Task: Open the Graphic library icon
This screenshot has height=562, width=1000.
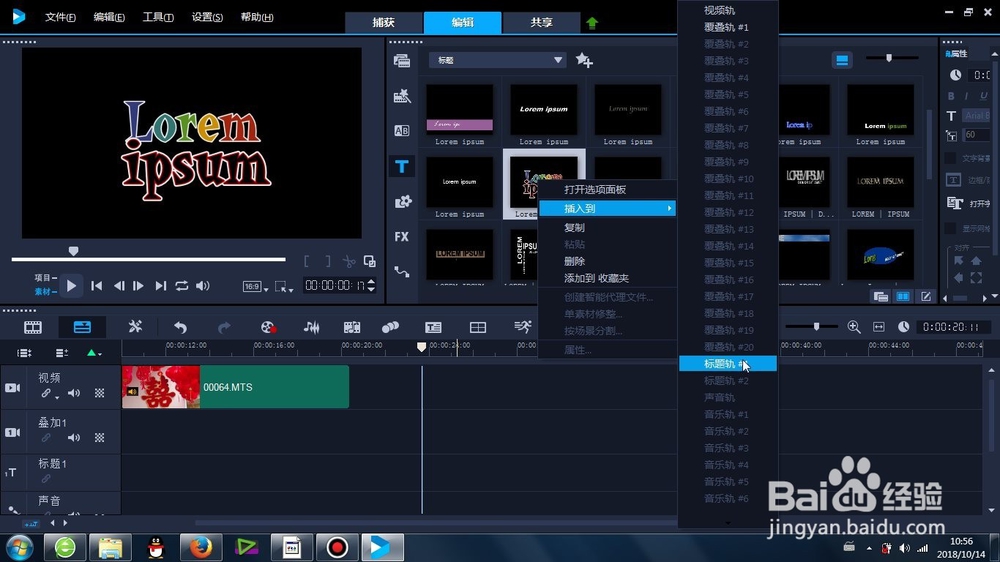Action: coord(402,202)
